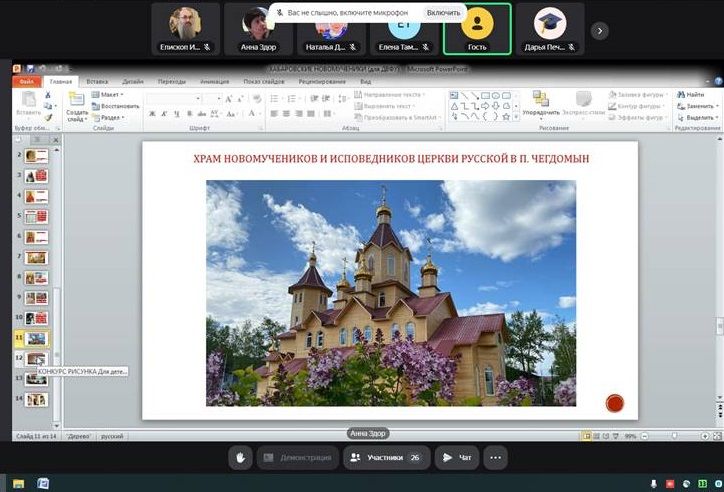The image size is (724, 492).
Task: Click Включить to turn on the microphone
Action: click(443, 13)
